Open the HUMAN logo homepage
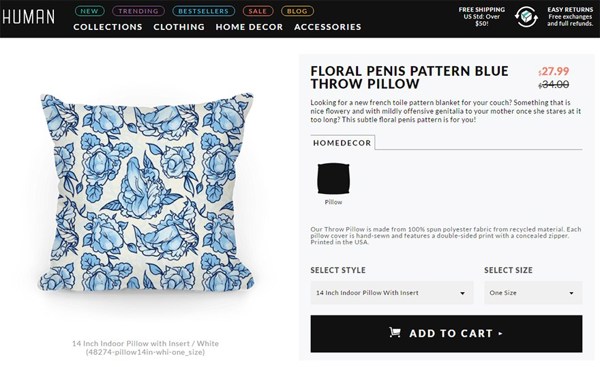Viewport: 600px width, 367px height. [x=28, y=17]
